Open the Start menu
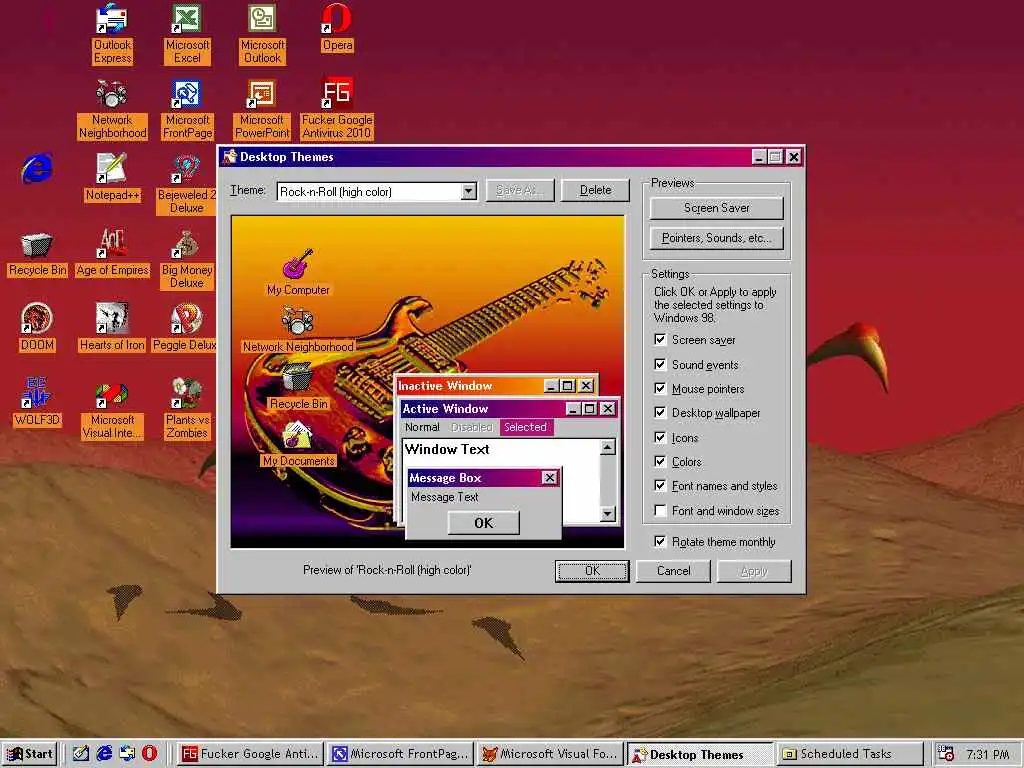This screenshot has height=768, width=1024. pos(30,754)
